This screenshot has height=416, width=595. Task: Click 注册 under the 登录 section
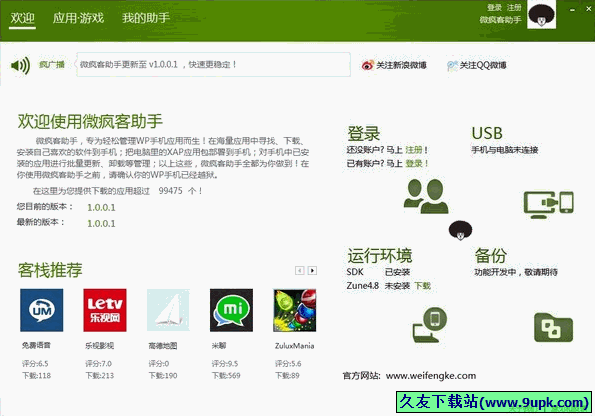click(x=414, y=150)
